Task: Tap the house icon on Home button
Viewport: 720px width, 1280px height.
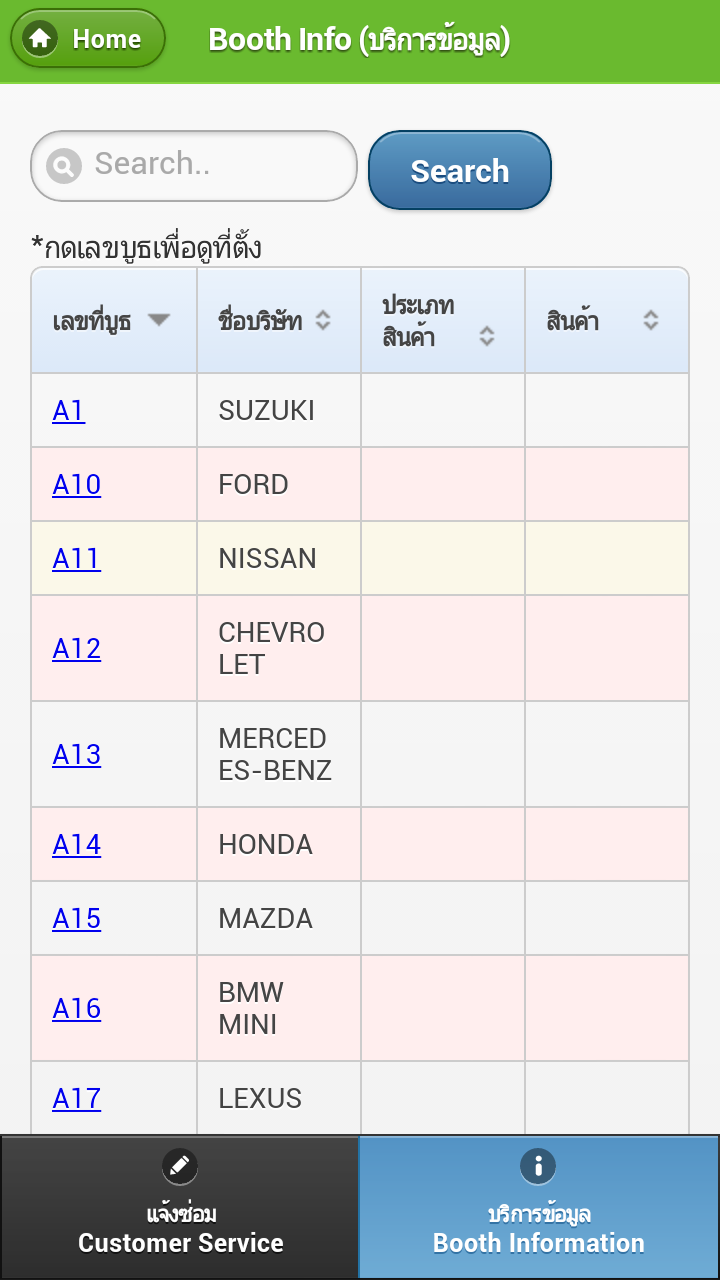Action: click(x=40, y=39)
